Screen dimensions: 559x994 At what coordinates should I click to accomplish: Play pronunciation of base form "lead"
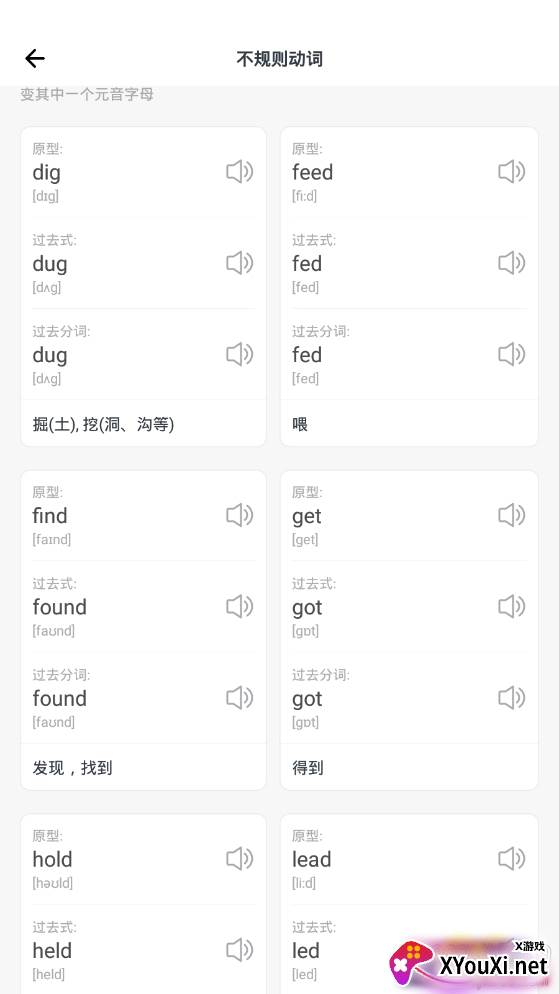click(511, 859)
